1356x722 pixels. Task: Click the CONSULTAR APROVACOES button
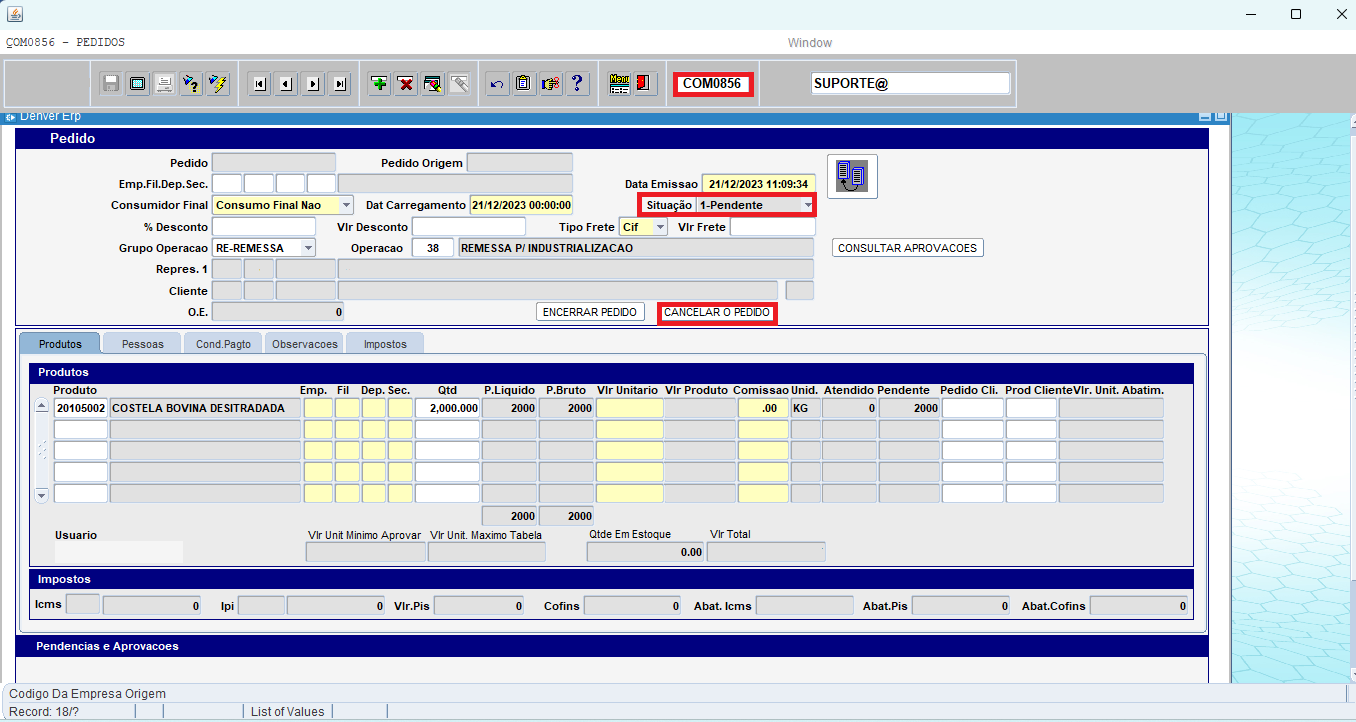tap(908, 247)
